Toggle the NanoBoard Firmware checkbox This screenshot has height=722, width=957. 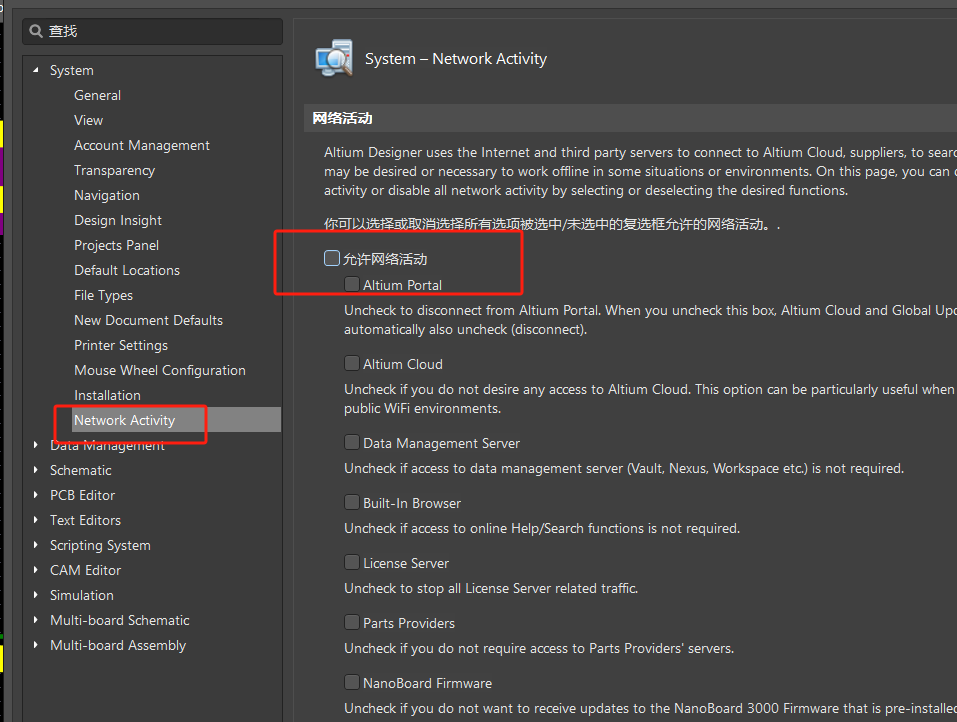pos(352,683)
